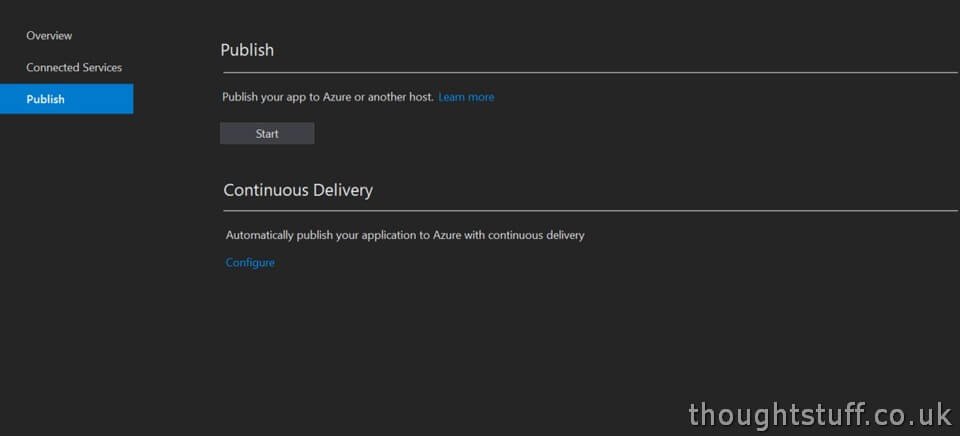Screen dimensions: 960x436
Task: Click the word 'Azure' in the Publish description
Action: coord(336,97)
